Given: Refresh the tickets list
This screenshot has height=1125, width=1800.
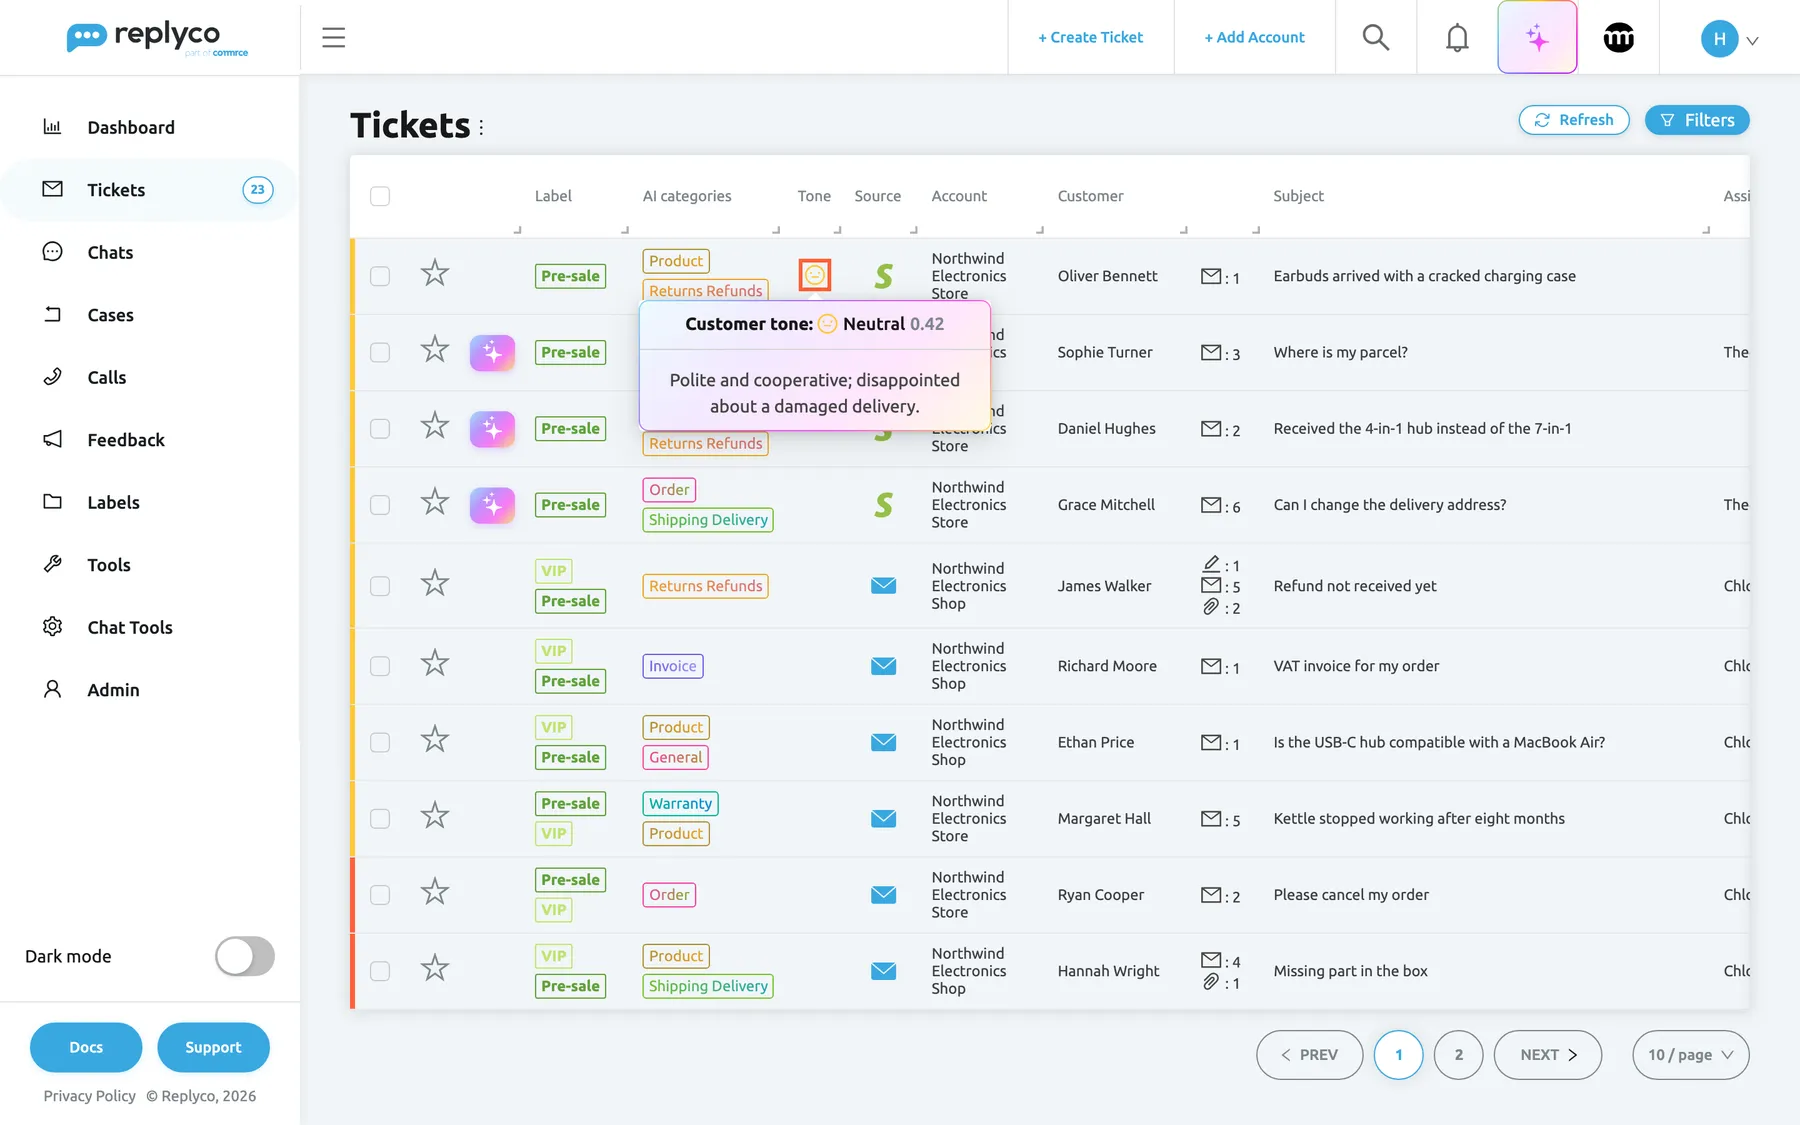Looking at the screenshot, I should click(x=1574, y=120).
